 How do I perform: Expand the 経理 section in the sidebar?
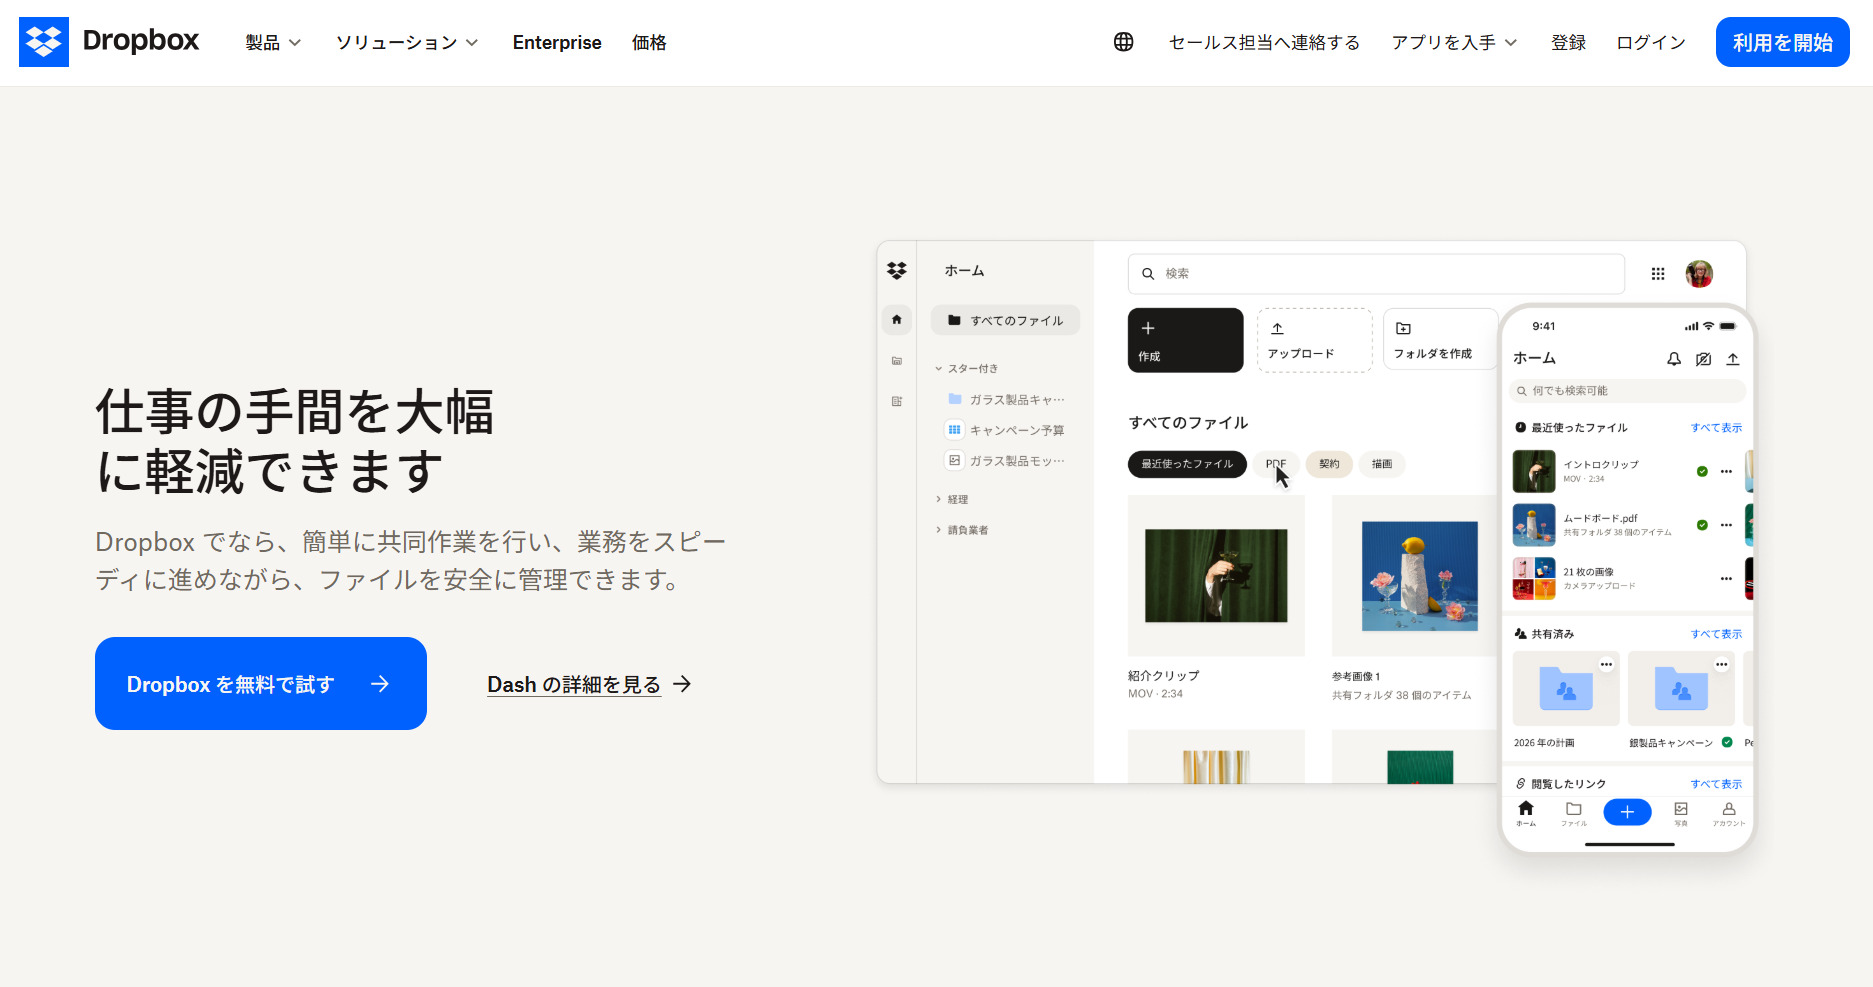[x=955, y=498]
